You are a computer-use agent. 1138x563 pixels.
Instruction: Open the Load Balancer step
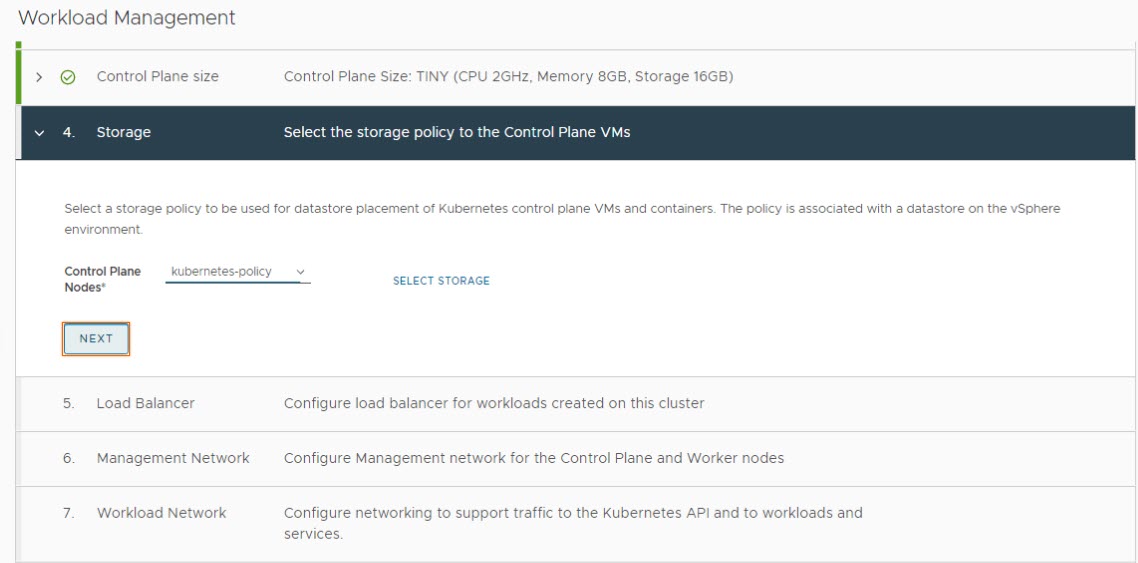[145, 403]
